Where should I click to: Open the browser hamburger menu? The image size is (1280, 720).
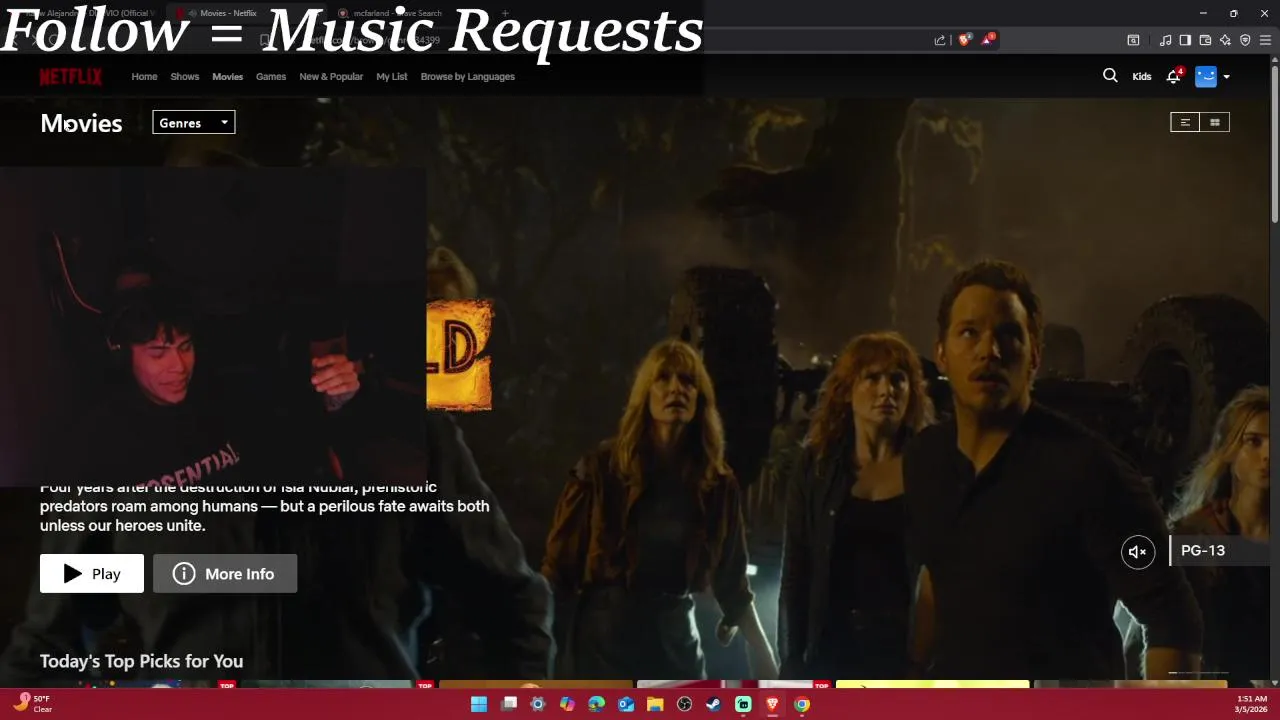point(1265,40)
